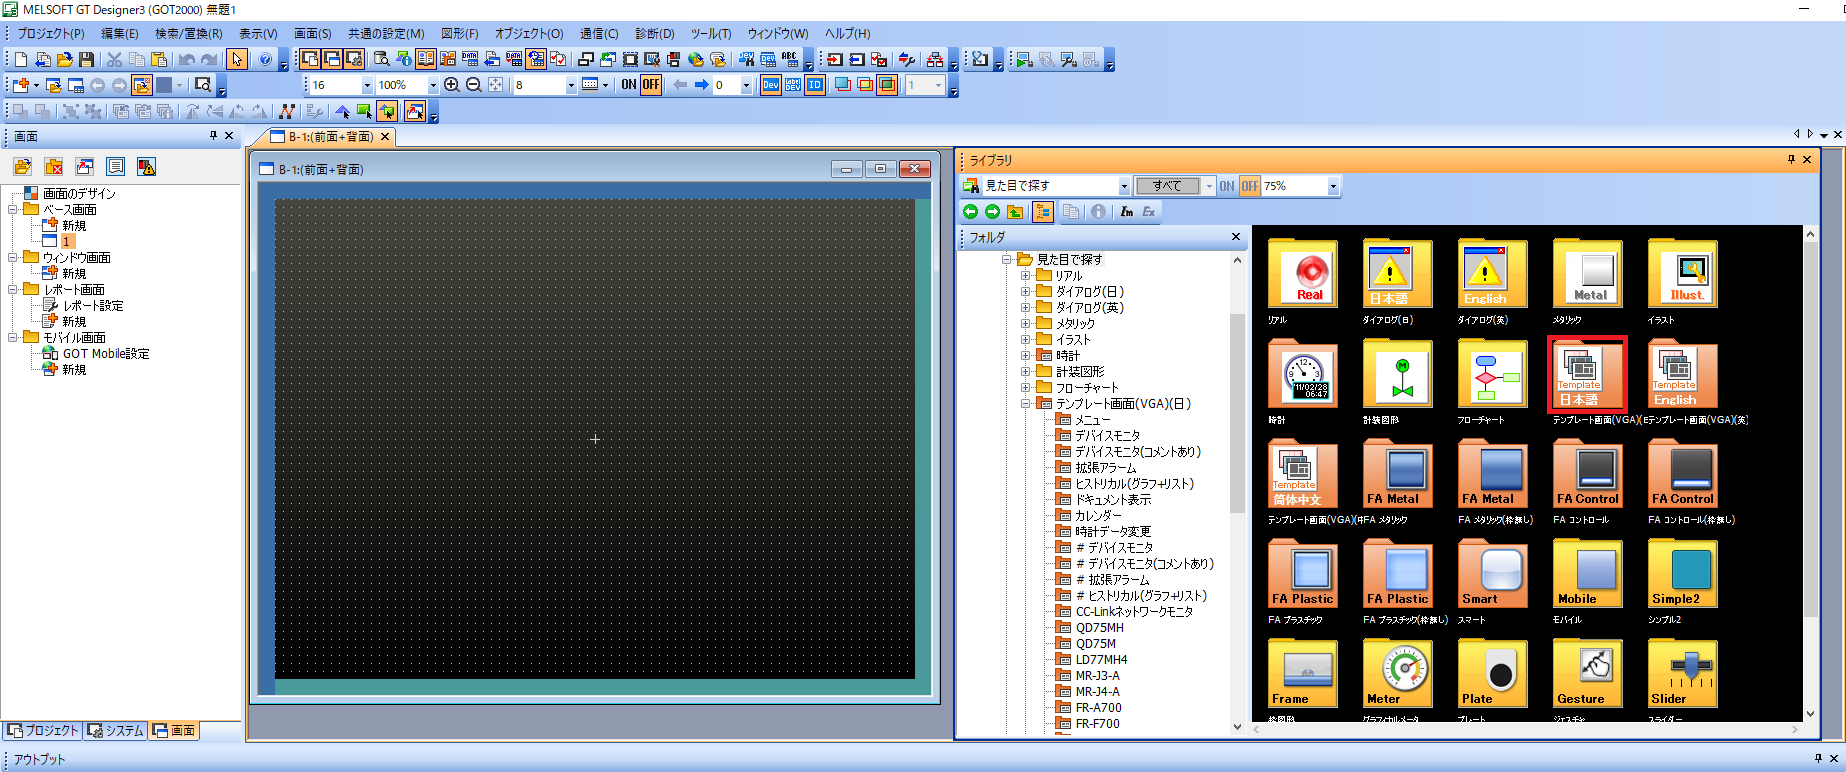Click the data transfer write-to-GOT icon
Image resolution: width=1846 pixels, height=772 pixels.
834,60
